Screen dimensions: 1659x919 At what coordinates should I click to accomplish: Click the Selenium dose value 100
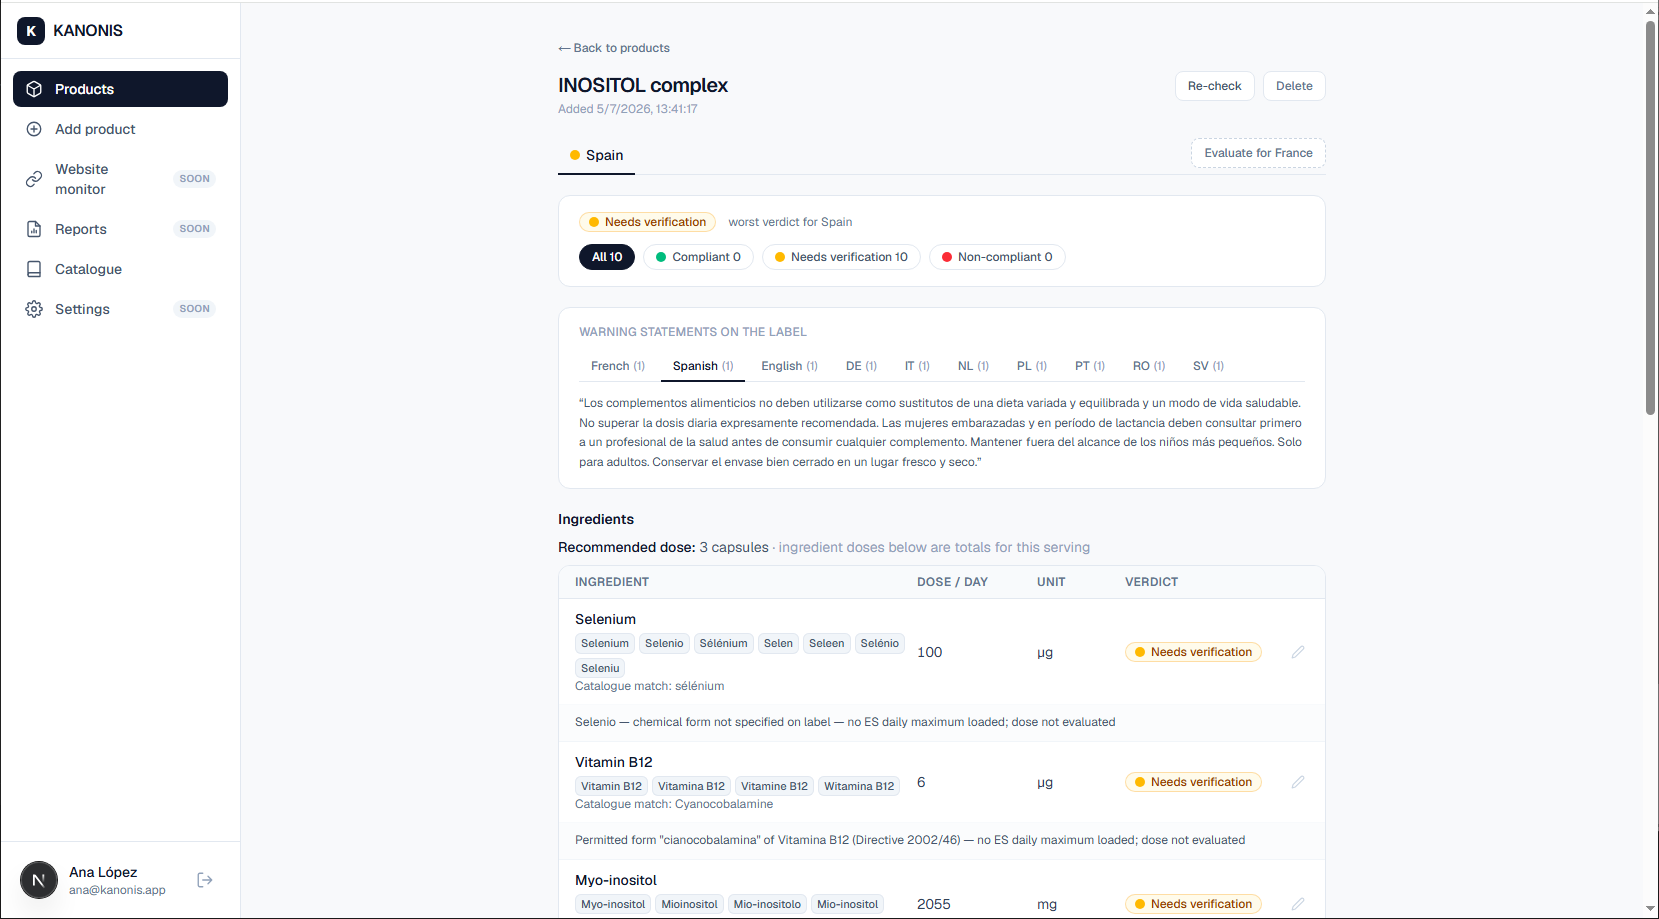click(x=930, y=652)
